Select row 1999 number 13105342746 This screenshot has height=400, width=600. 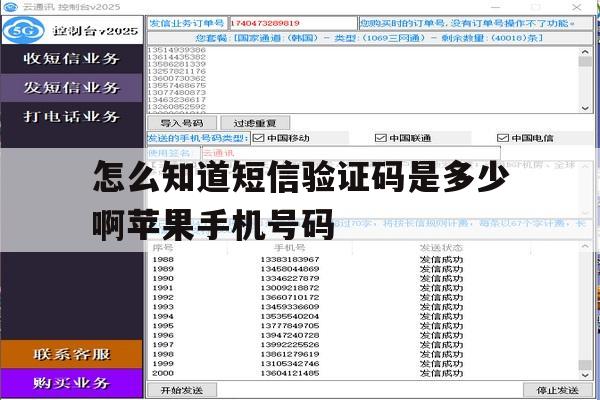pyautogui.click(x=290, y=363)
